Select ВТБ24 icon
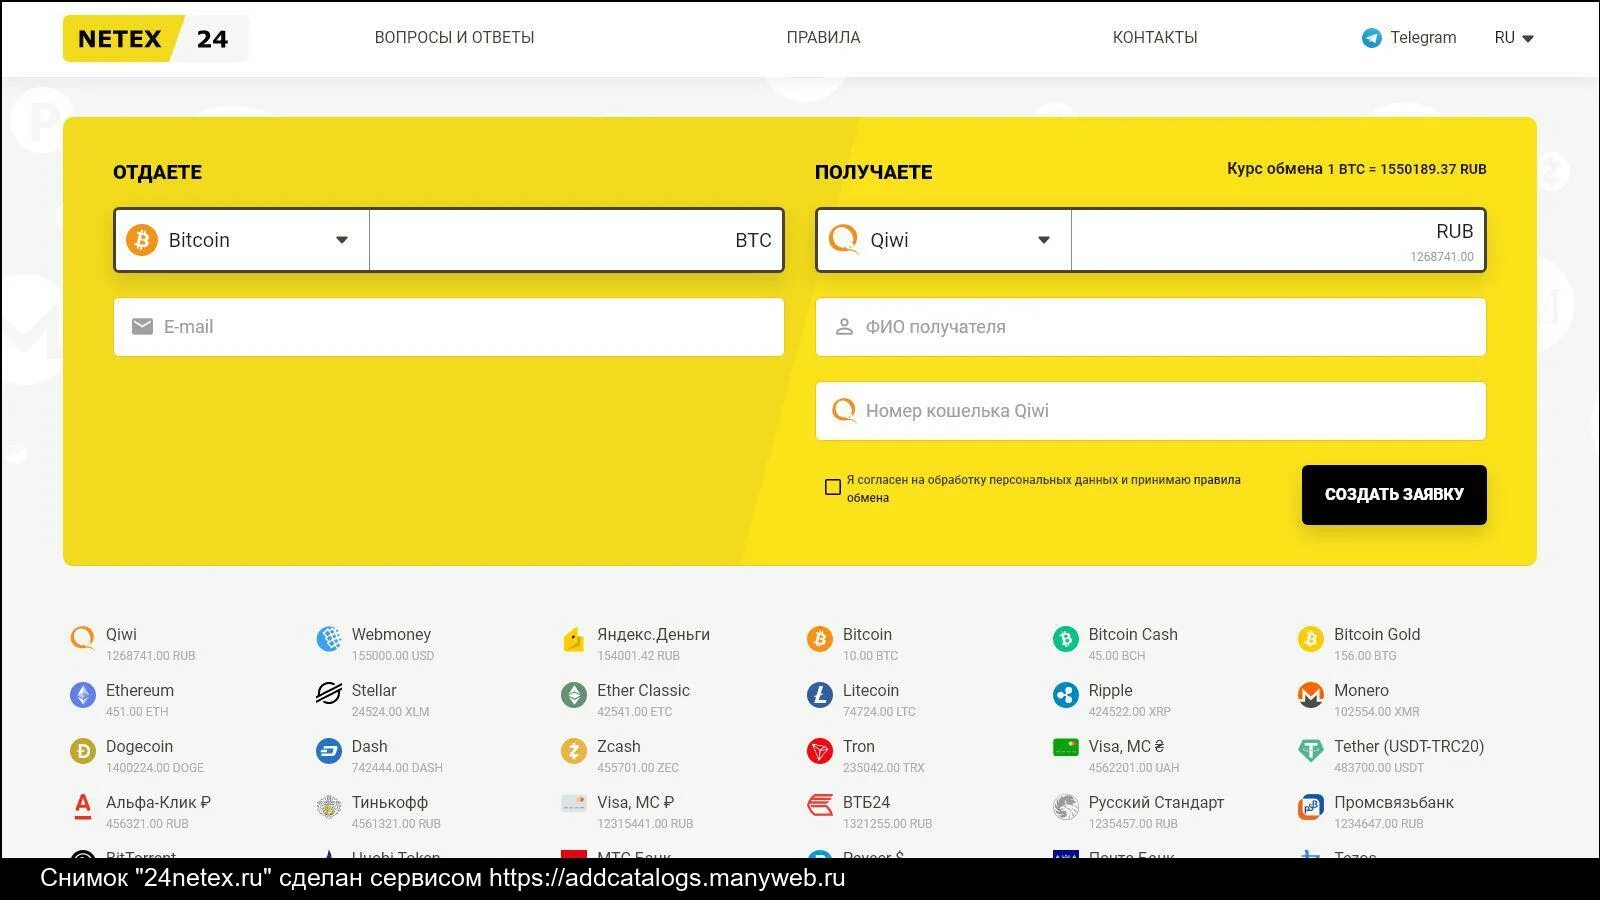Viewport: 1600px width, 900px height. tap(820, 805)
